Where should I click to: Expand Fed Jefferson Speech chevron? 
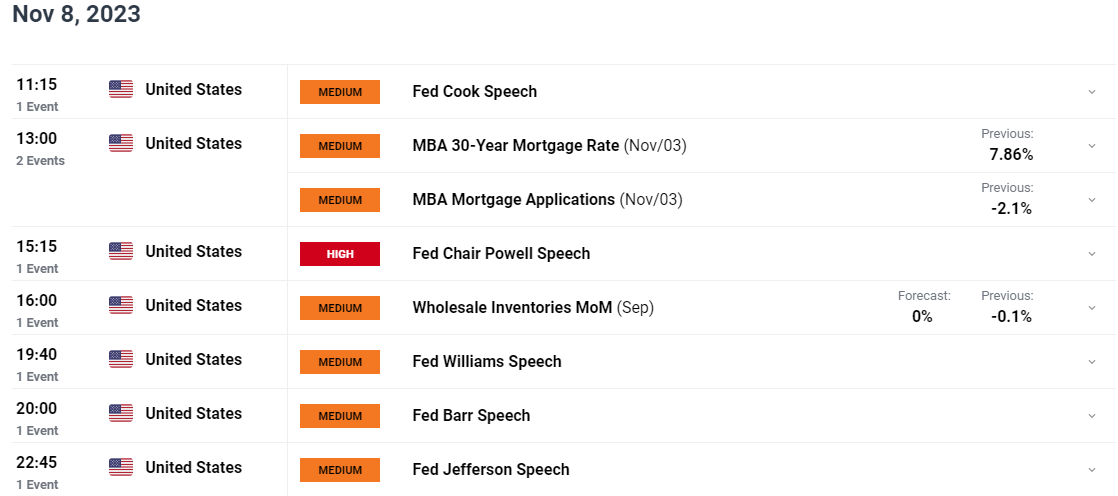click(1092, 470)
